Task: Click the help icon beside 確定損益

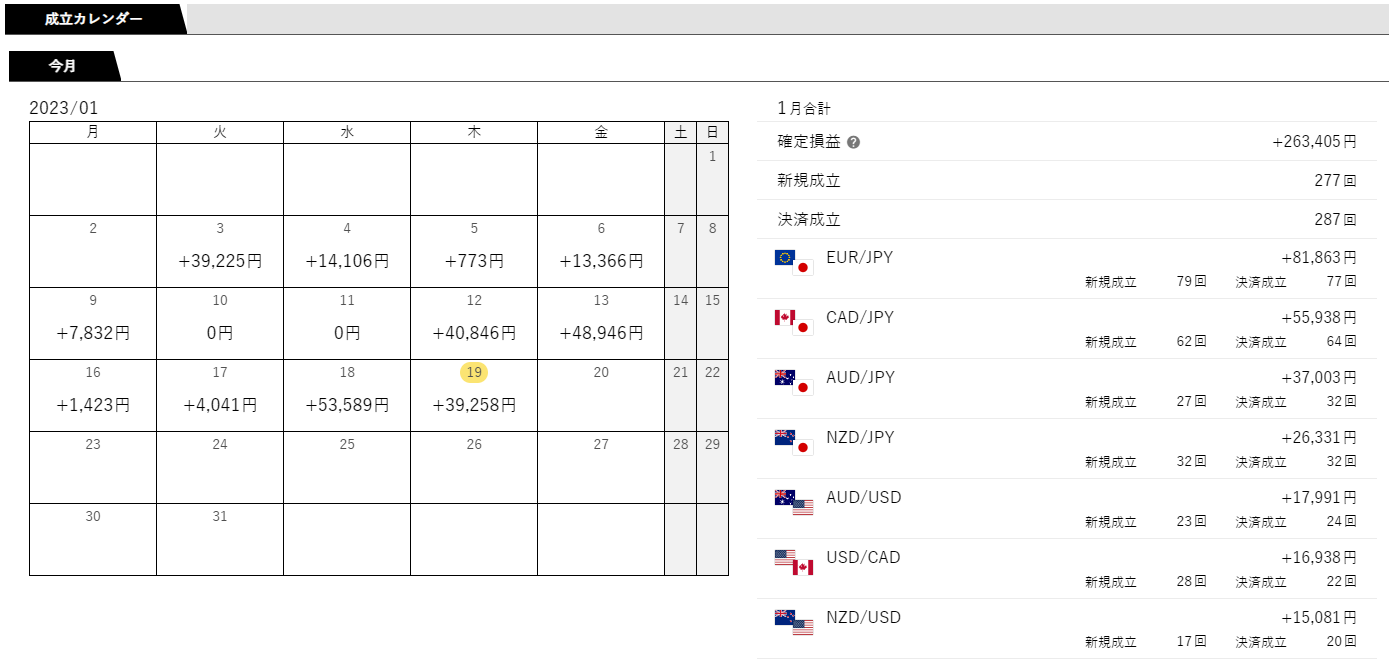Action: coord(853,142)
